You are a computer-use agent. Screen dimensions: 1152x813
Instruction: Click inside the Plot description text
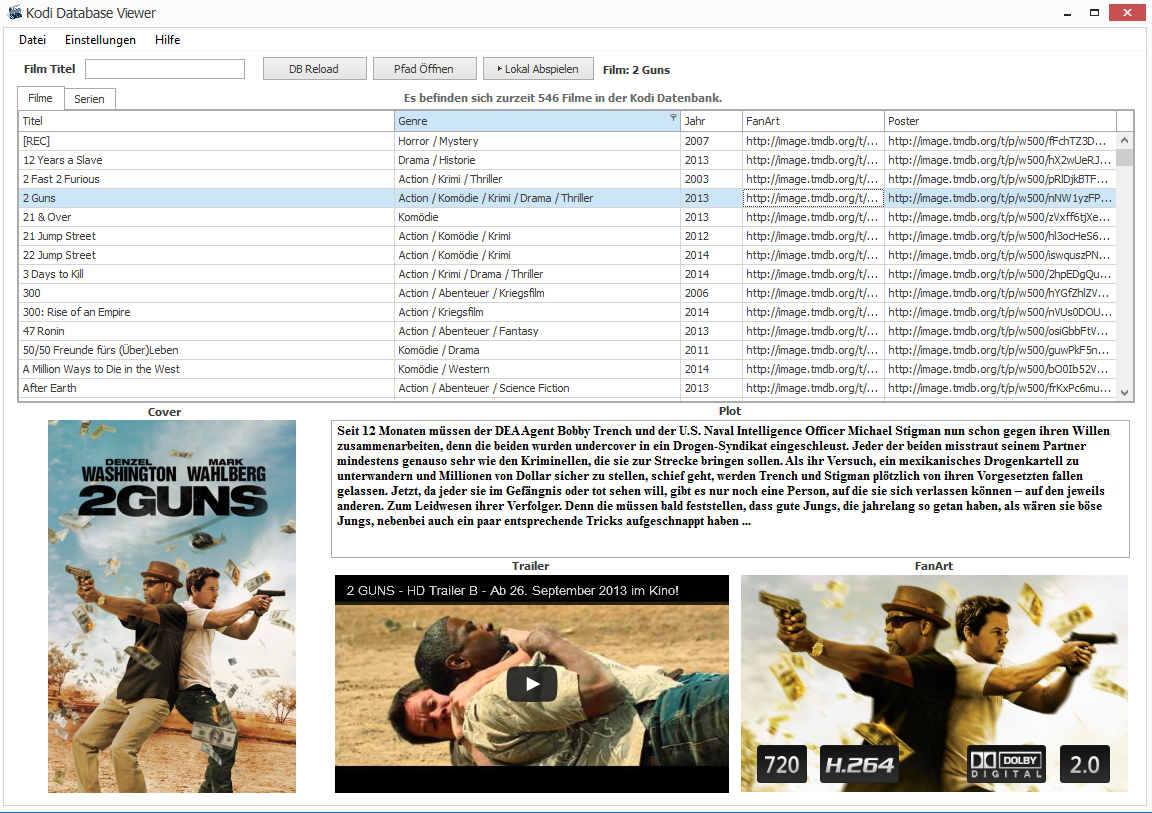click(x=730, y=489)
